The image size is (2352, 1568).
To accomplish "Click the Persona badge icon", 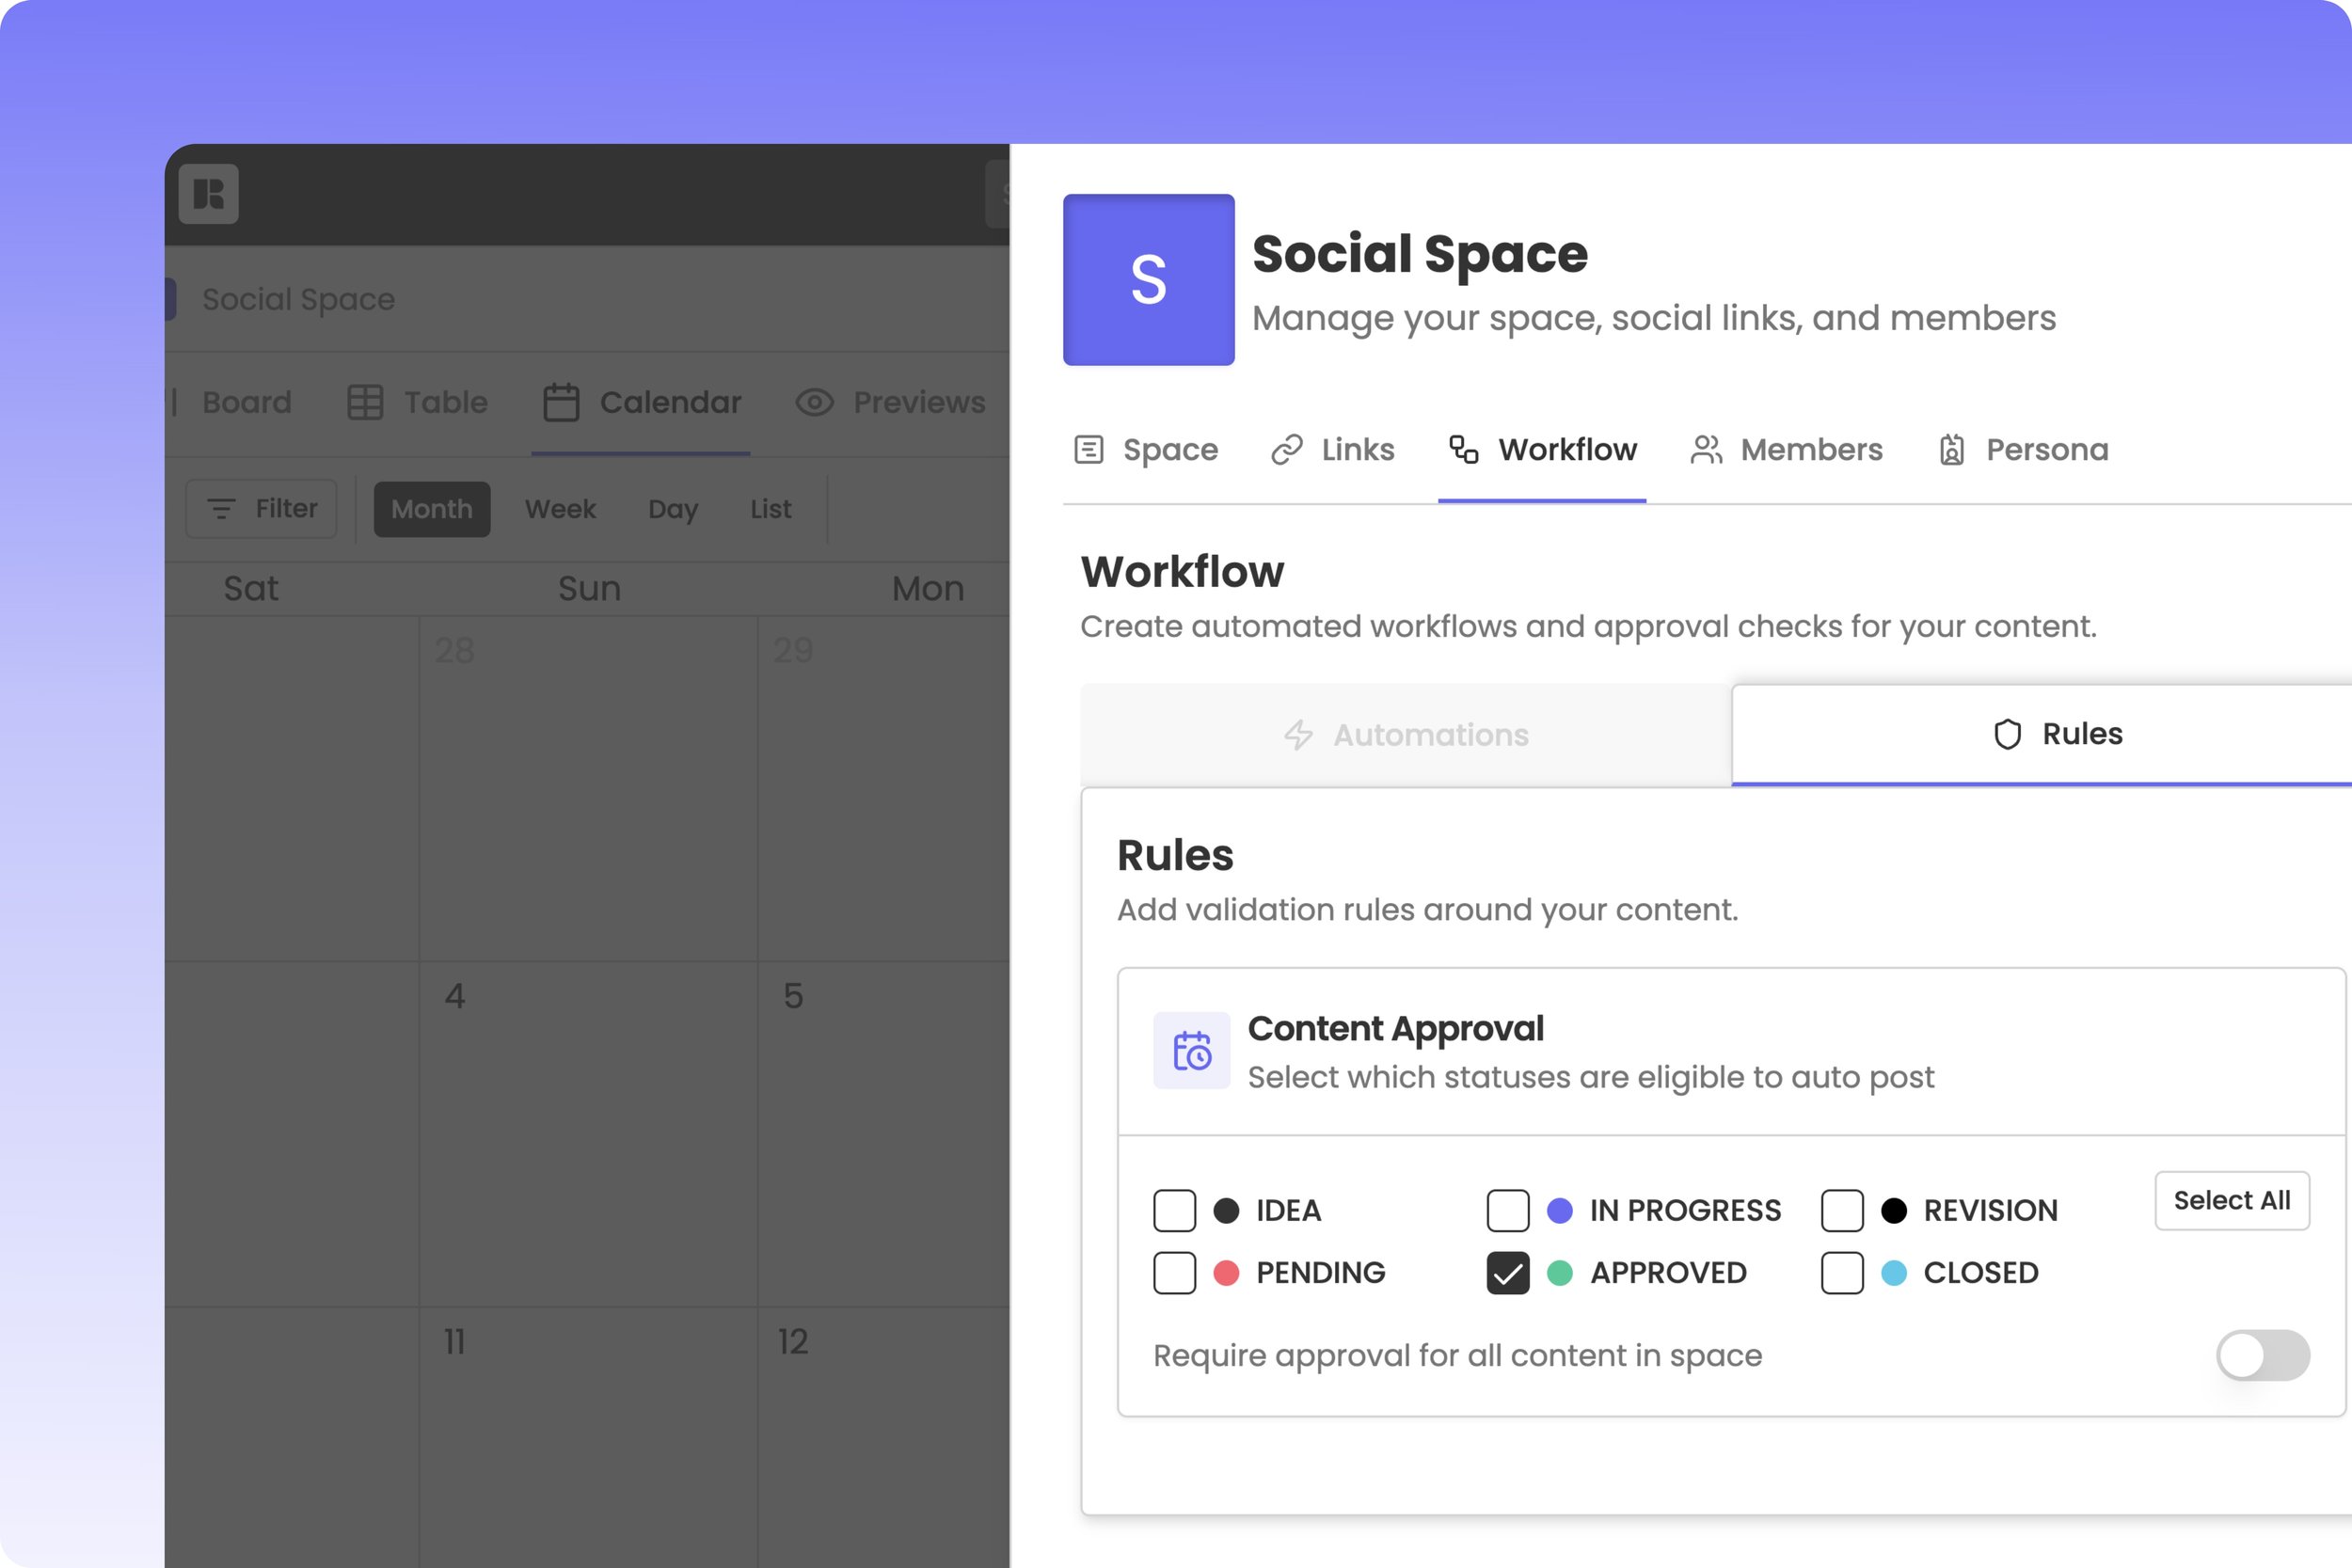I will coord(1951,450).
